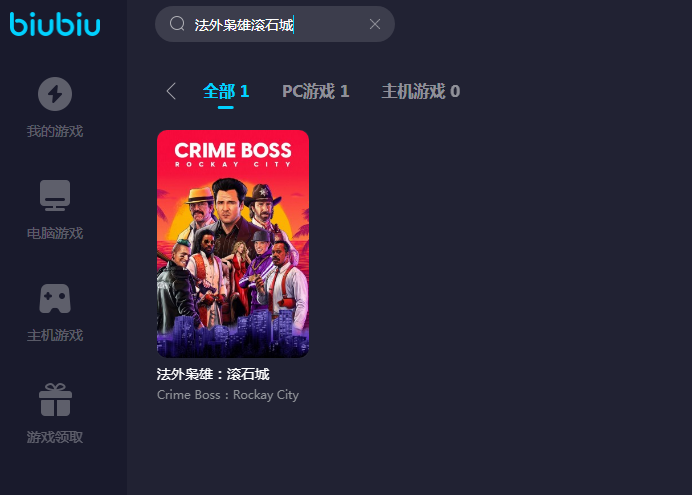Click the Crime Boss: Rockay City subtitle
Screen dimensions: 692x495
pyautogui.click(x=228, y=394)
